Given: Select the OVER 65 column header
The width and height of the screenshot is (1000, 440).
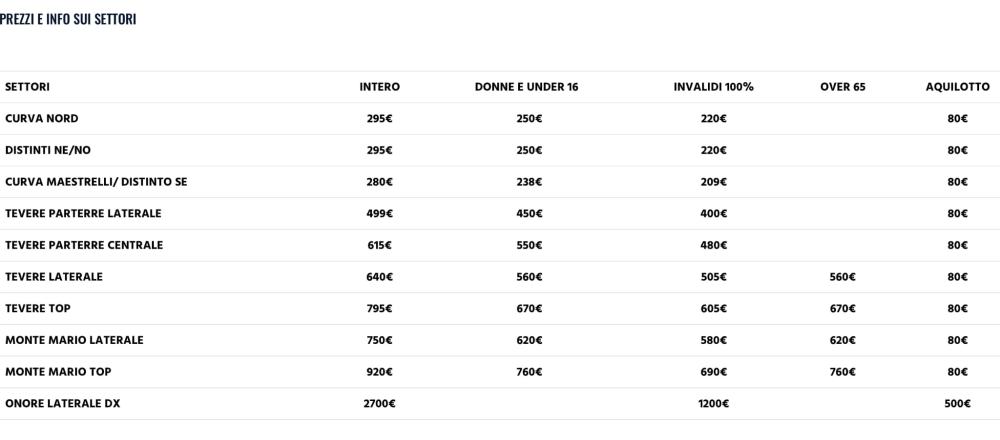Looking at the screenshot, I should pyautogui.click(x=842, y=87).
